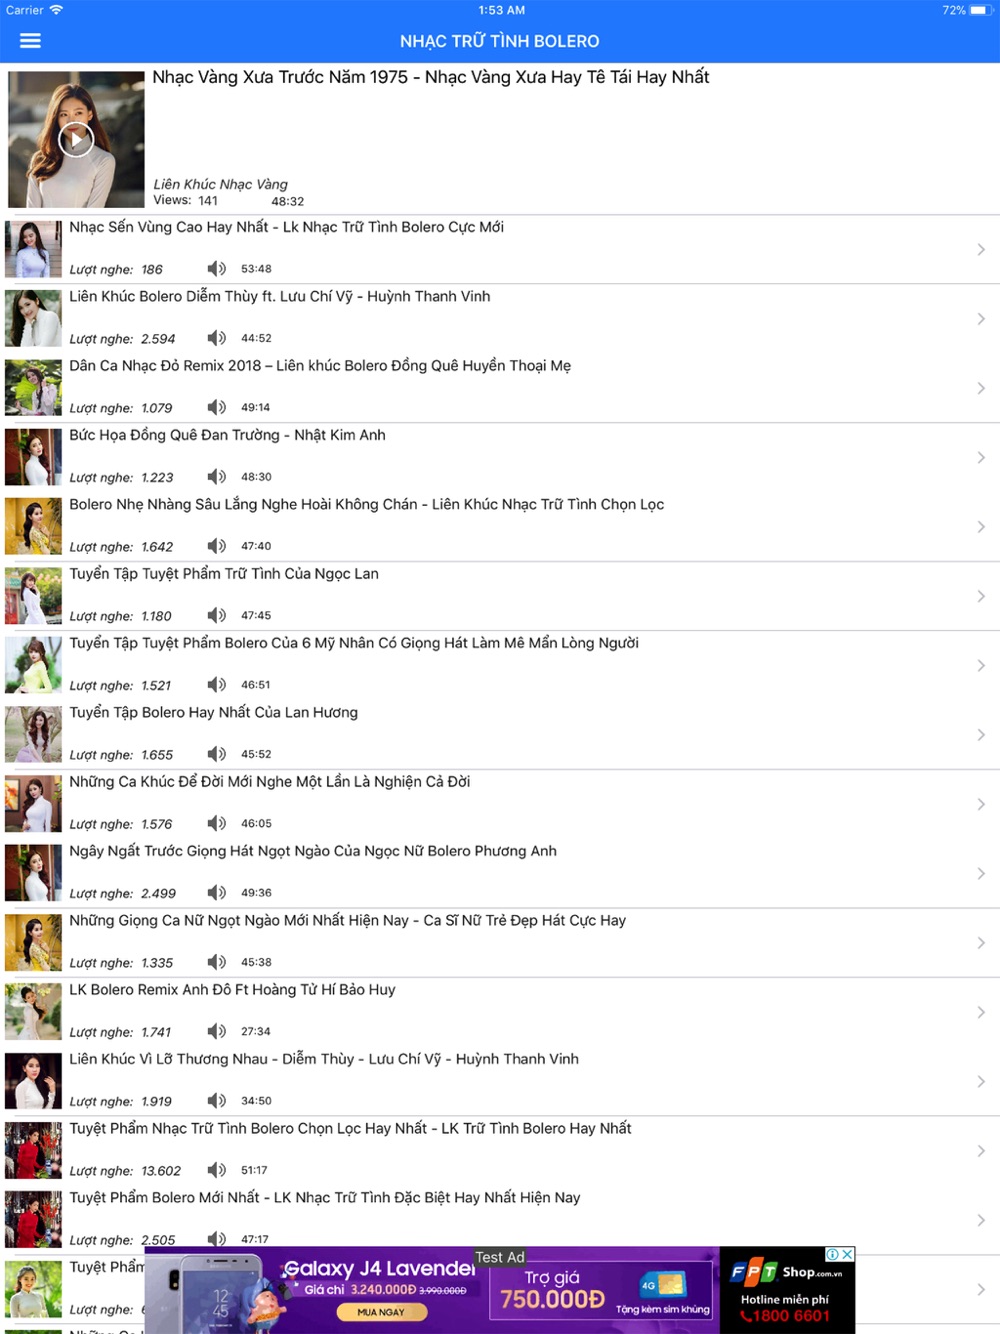The image size is (1000, 1334).
Task: Select Liên Khúc Bolero Diễm Thùy track
Action: coord(500,318)
